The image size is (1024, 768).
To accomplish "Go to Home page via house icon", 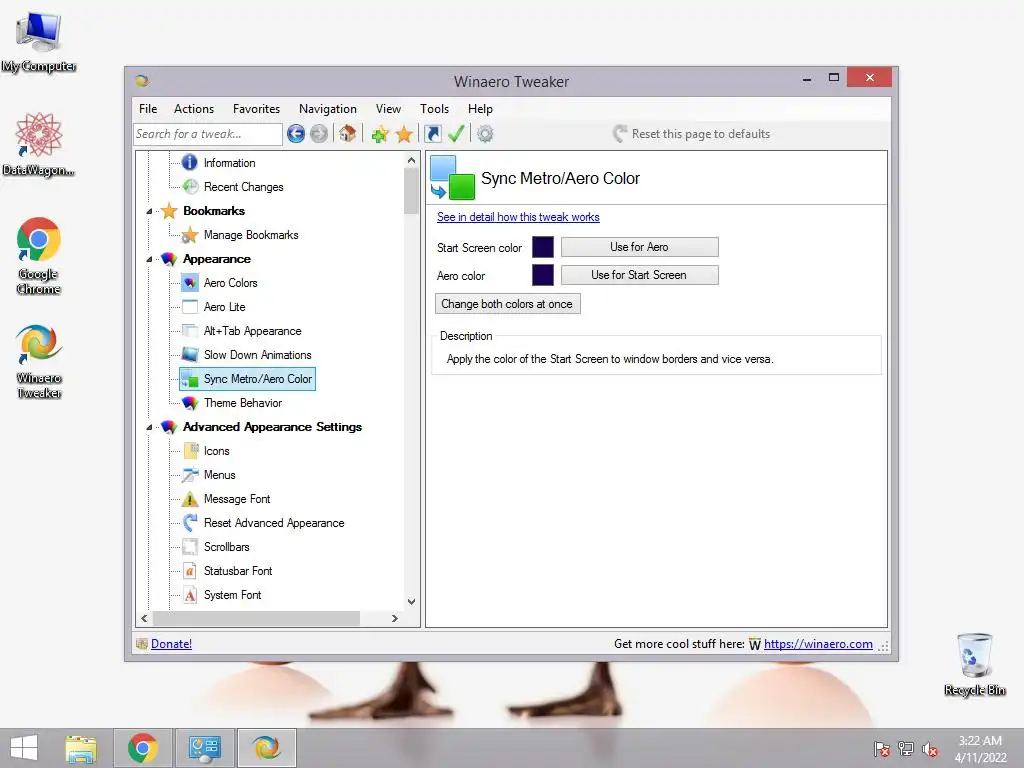I will (x=347, y=133).
